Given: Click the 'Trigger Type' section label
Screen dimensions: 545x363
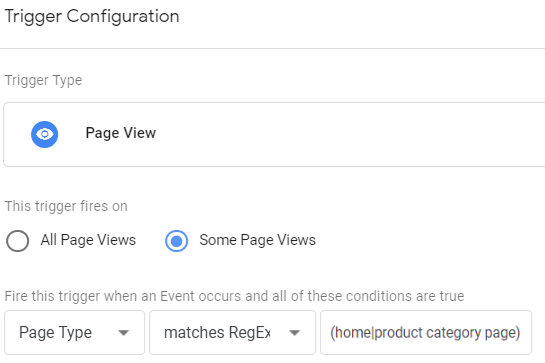Looking at the screenshot, I should pos(43,80).
